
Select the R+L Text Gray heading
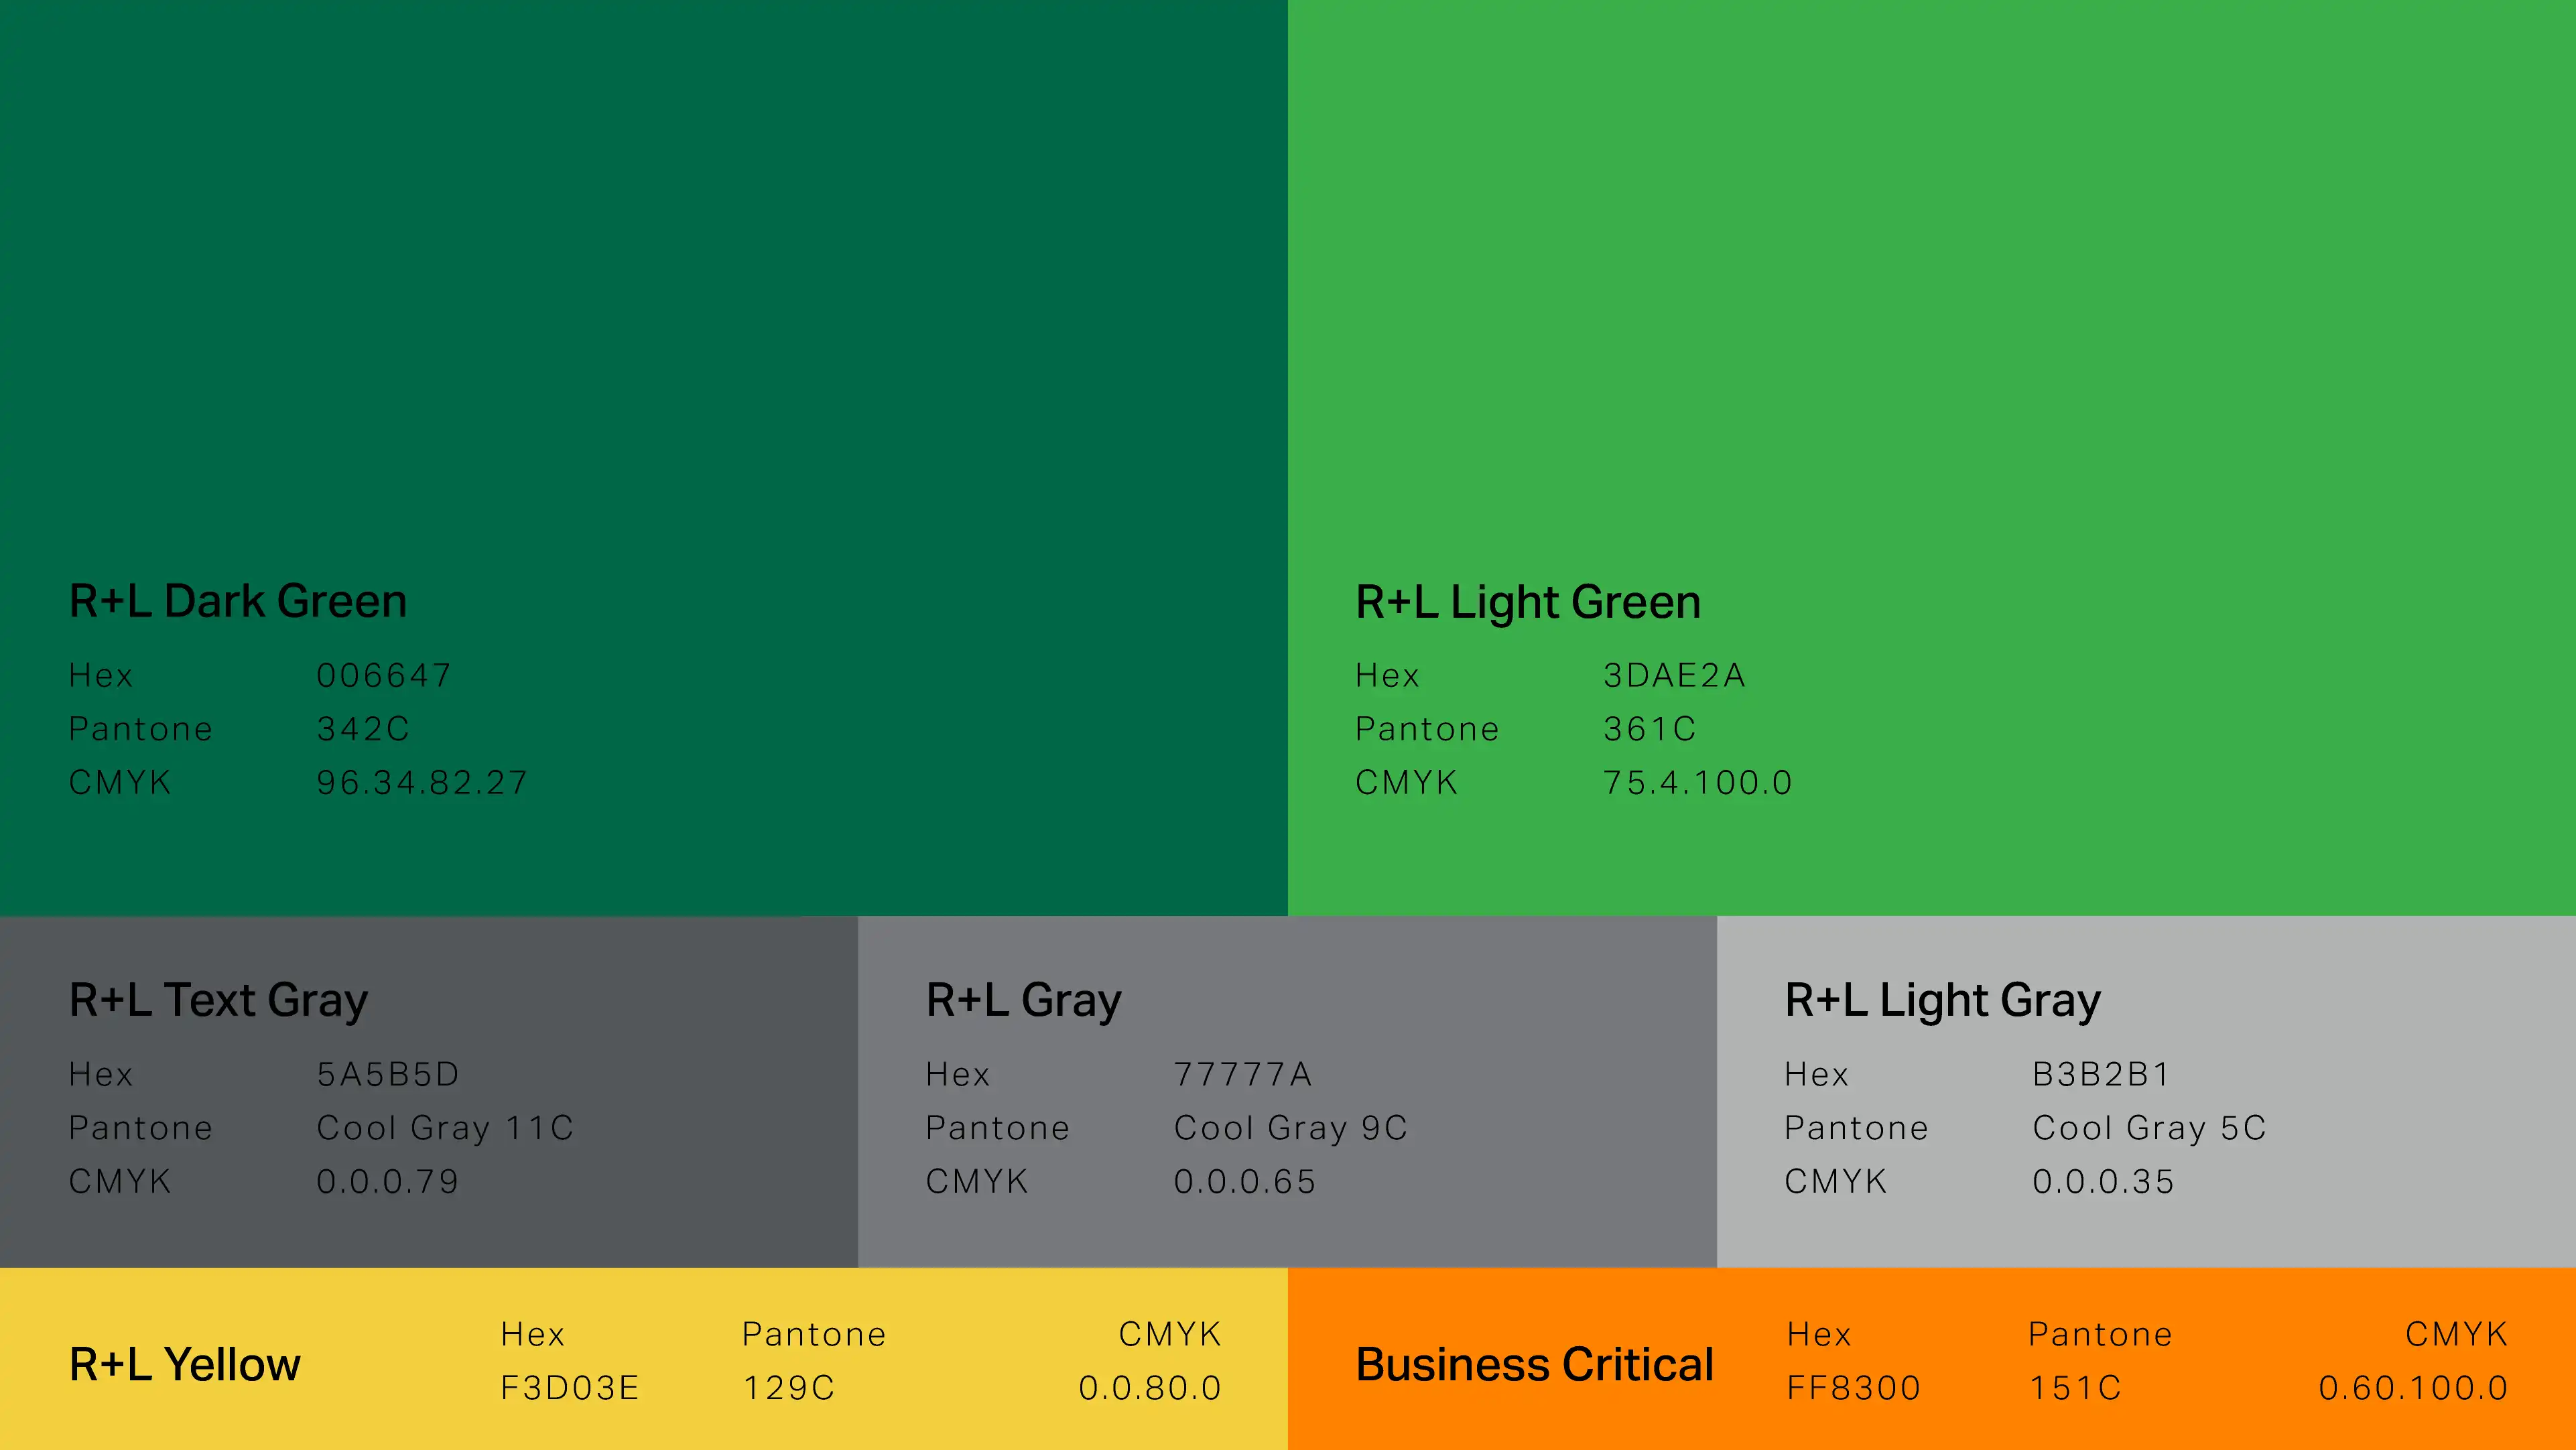[218, 1000]
